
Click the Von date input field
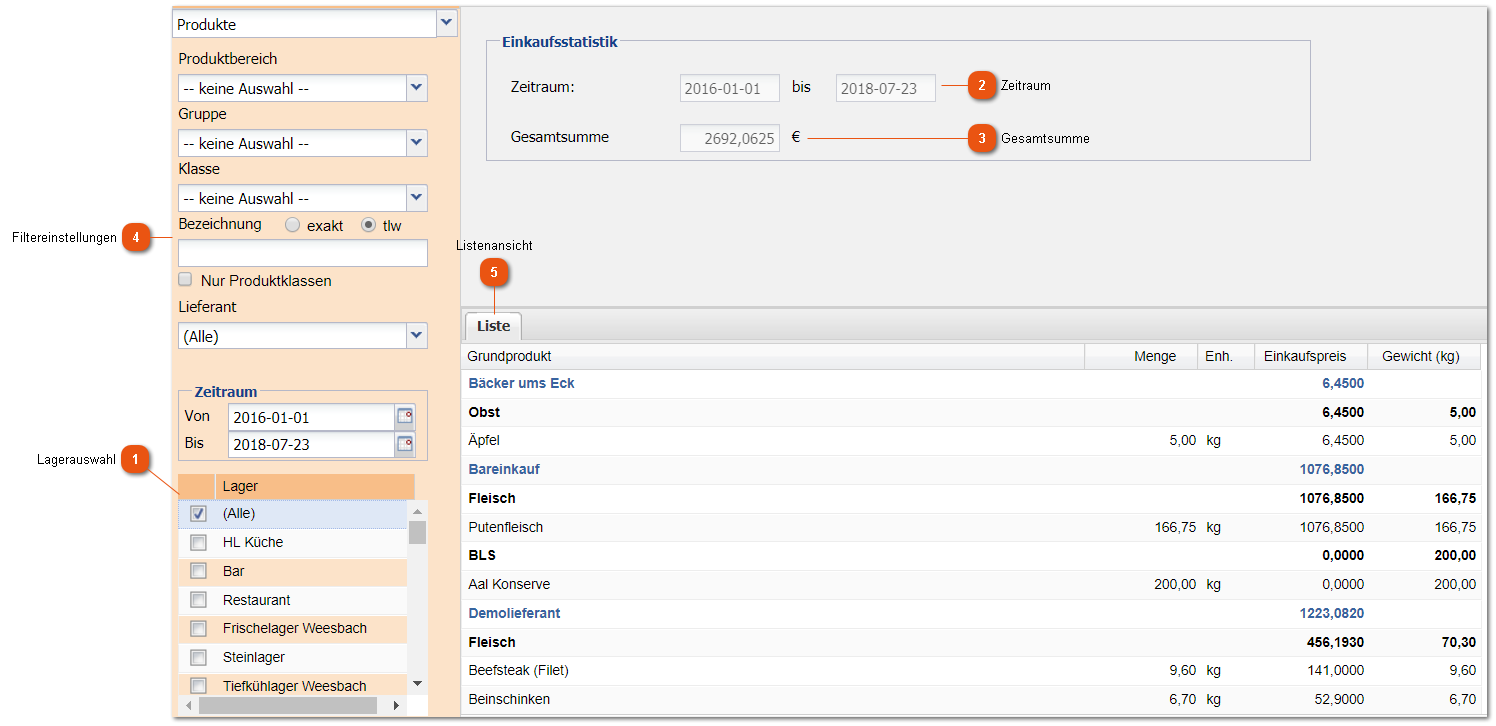coord(311,417)
